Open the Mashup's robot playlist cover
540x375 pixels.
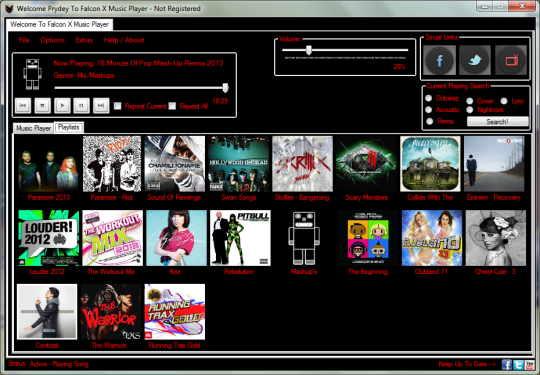[304, 238]
